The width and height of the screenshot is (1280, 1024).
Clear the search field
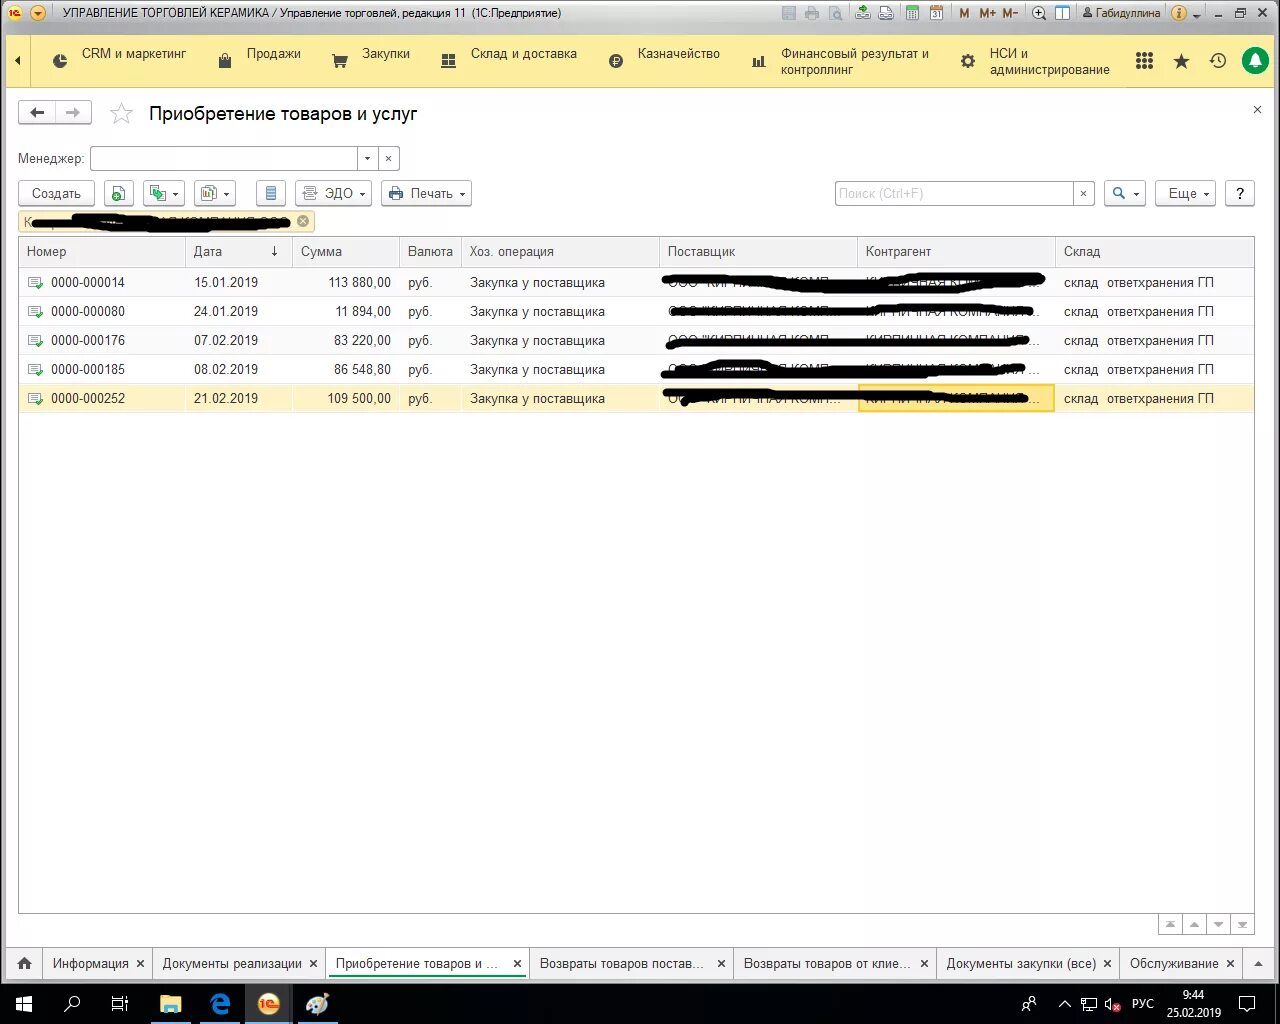(x=1083, y=193)
